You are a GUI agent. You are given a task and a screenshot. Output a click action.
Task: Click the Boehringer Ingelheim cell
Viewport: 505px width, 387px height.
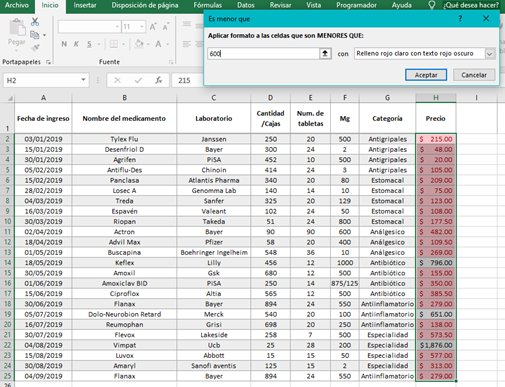(214, 252)
